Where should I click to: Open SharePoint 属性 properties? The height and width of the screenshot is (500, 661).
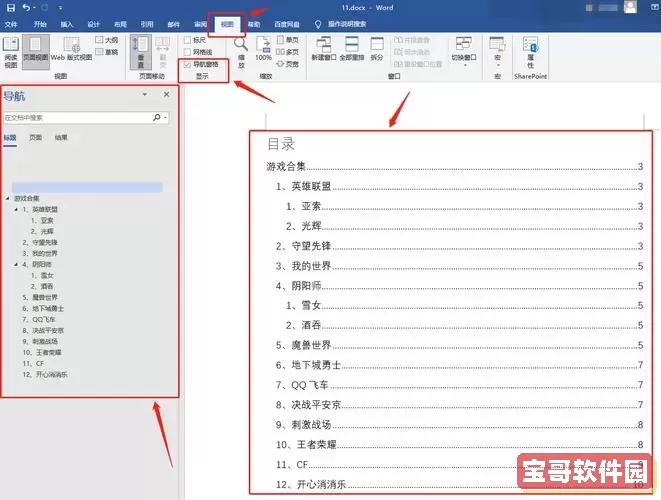(x=530, y=52)
